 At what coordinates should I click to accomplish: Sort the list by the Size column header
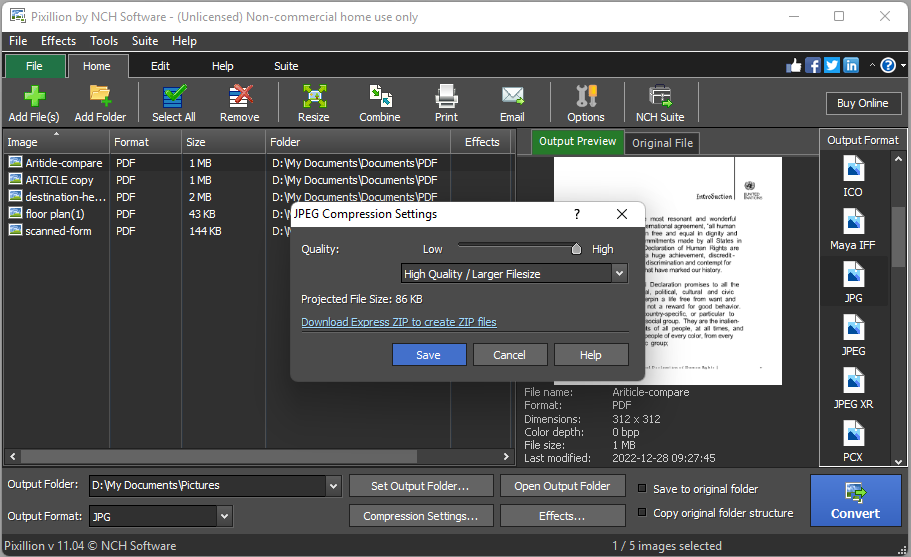pos(223,142)
